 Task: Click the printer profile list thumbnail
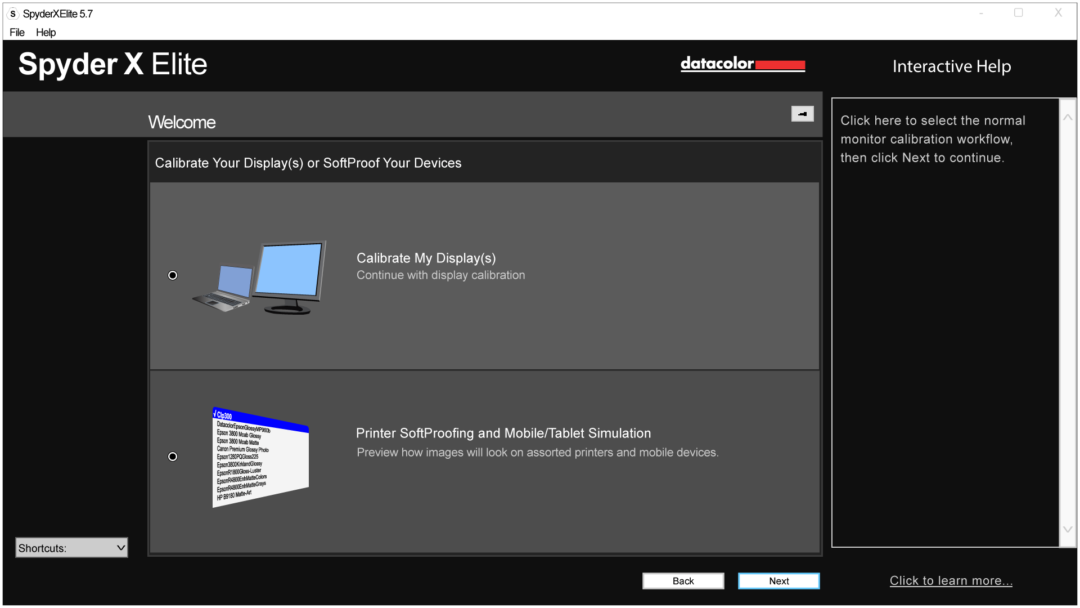260,457
